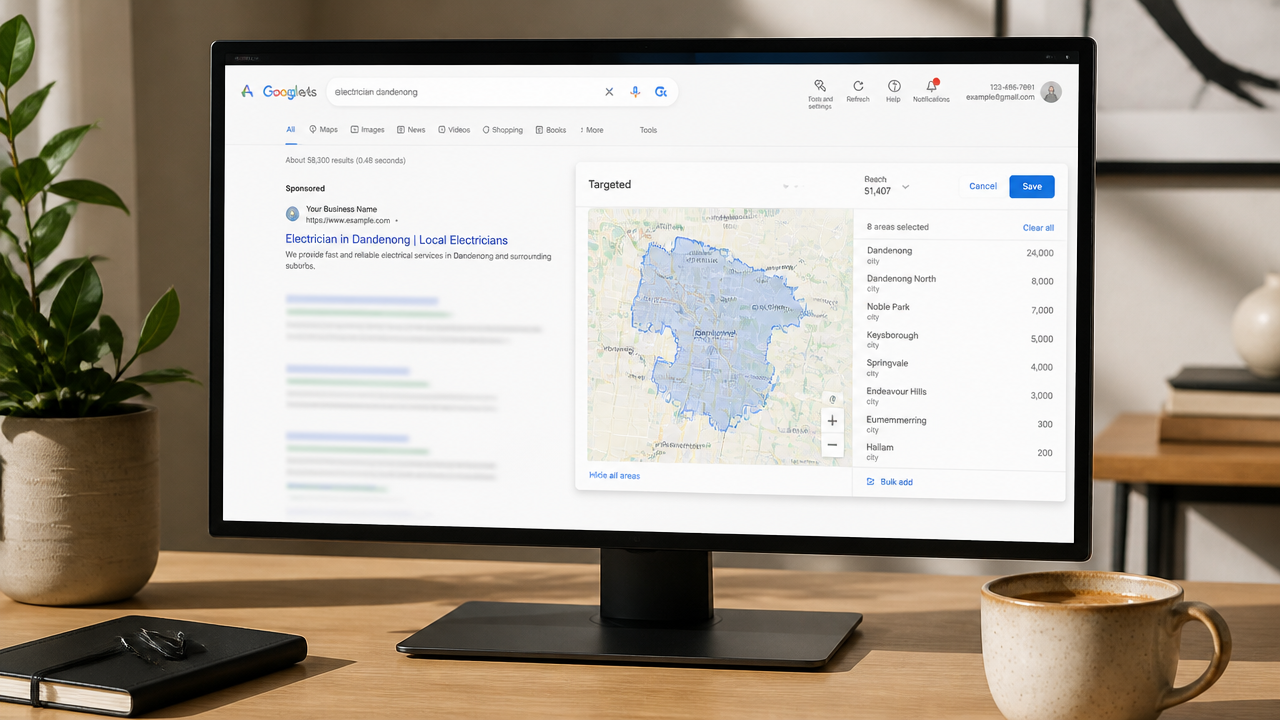Image resolution: width=1280 pixels, height=720 pixels.
Task: Open the Notifications bell
Action: pyautogui.click(x=931, y=91)
